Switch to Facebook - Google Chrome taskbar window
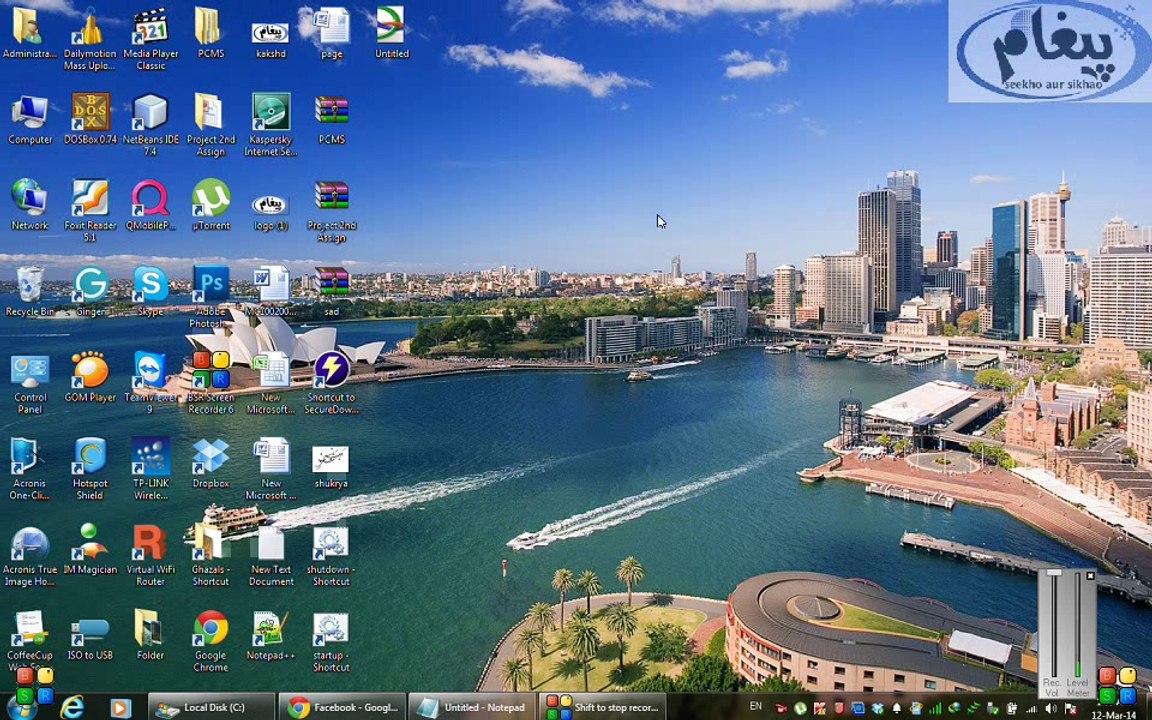The image size is (1152, 720). 342,708
